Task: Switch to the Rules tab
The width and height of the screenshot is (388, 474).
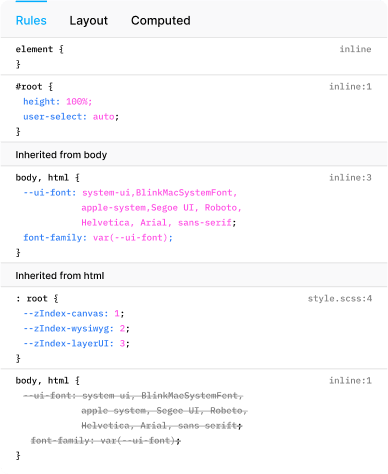Action: tap(31, 21)
